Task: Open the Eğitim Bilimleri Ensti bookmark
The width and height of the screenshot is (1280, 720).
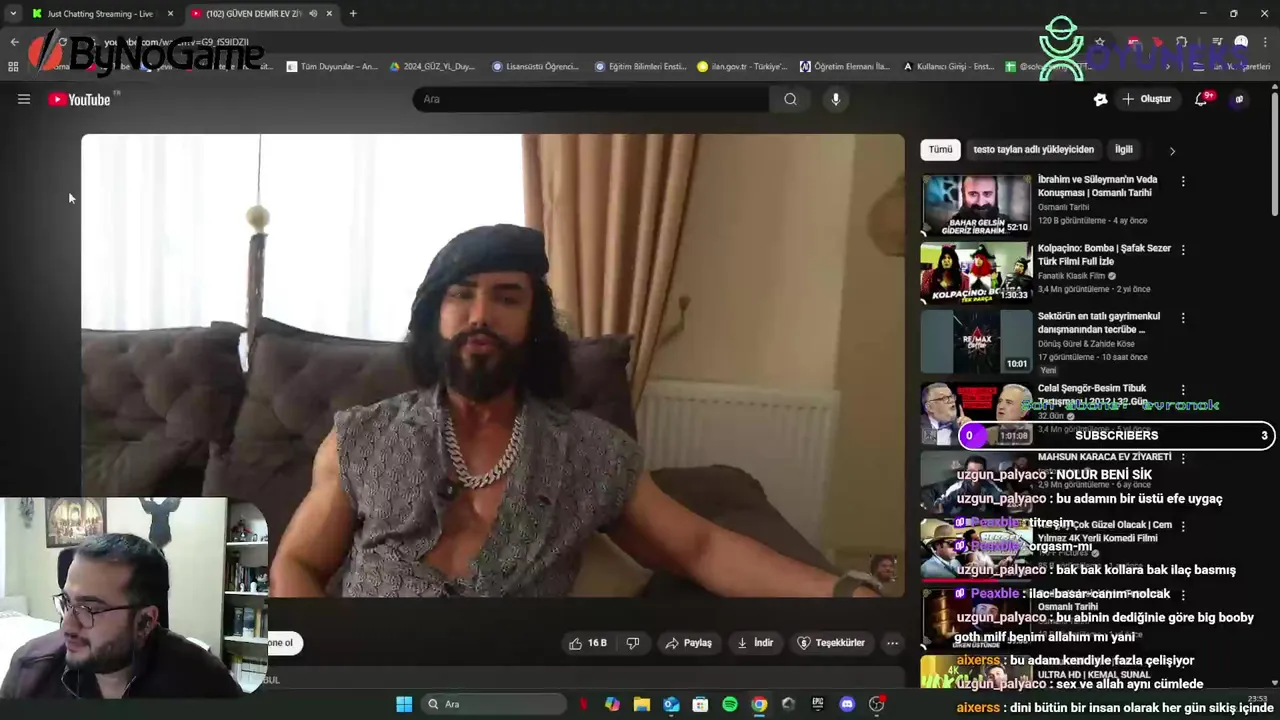Action: [x=640, y=67]
